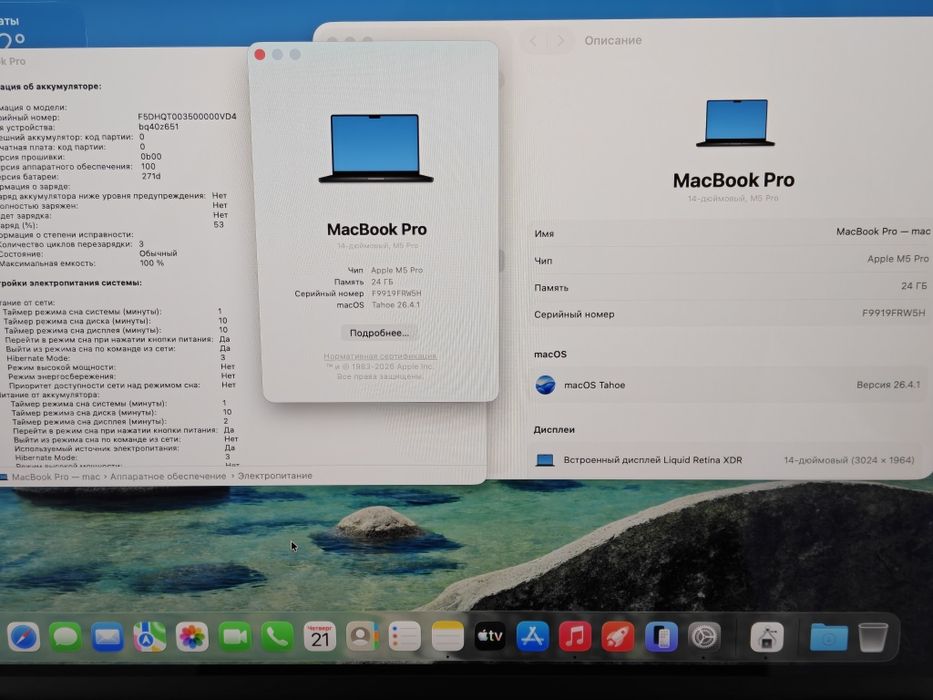Click Режим энергосбережения line
This screenshot has width=933, height=700.
(x=121, y=376)
